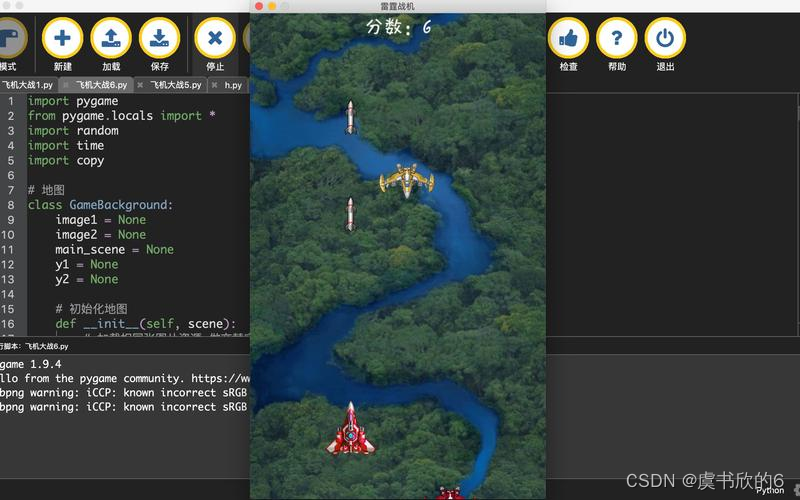
Task: Click 'image2 = None' code line
Action: coord(101,235)
